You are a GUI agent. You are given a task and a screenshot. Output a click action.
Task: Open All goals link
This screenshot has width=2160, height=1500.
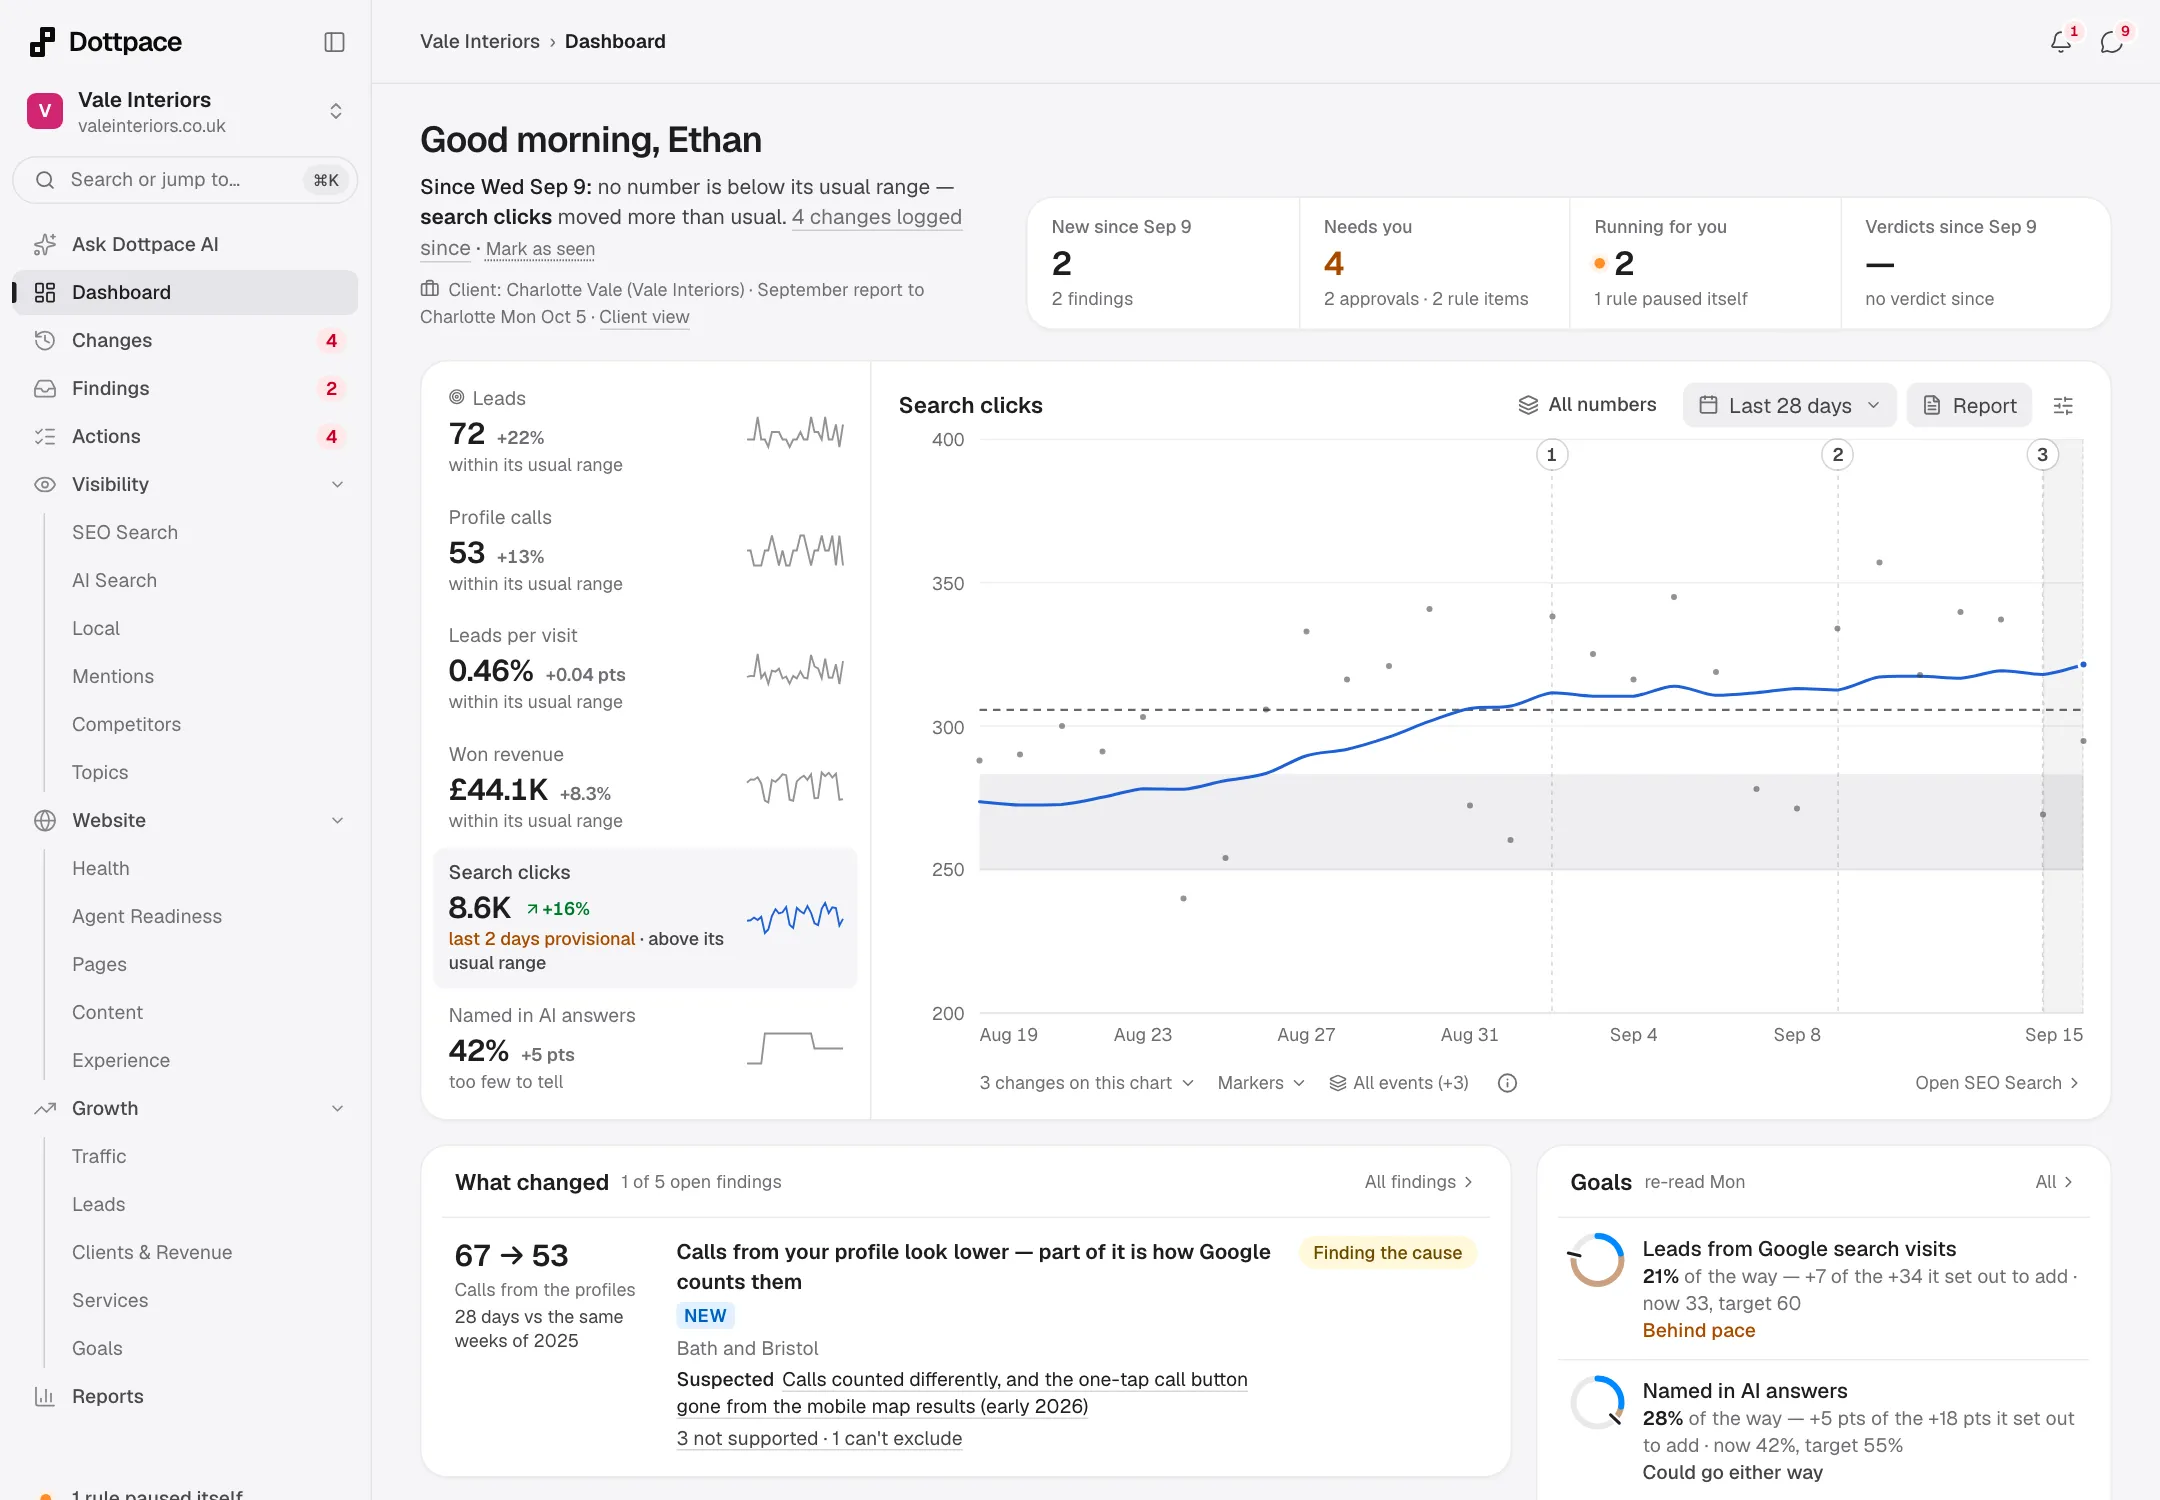pos(2054,1182)
